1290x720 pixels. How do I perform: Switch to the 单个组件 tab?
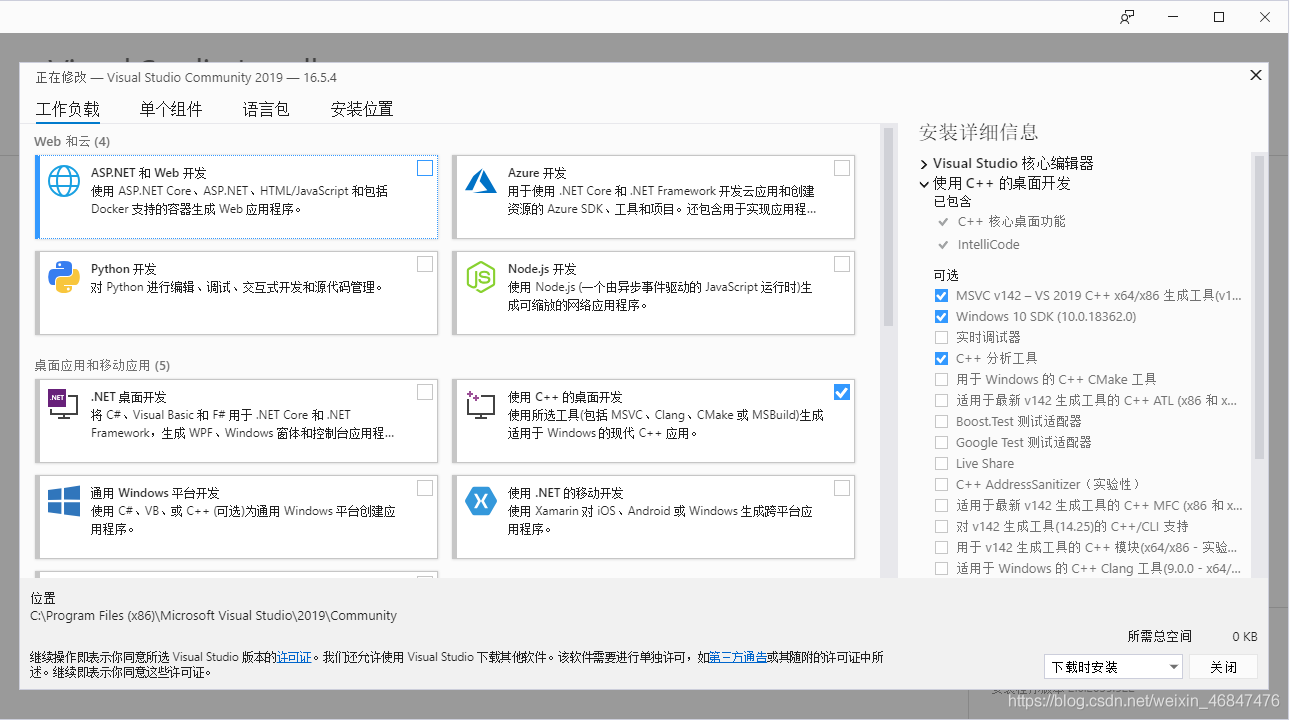click(171, 110)
